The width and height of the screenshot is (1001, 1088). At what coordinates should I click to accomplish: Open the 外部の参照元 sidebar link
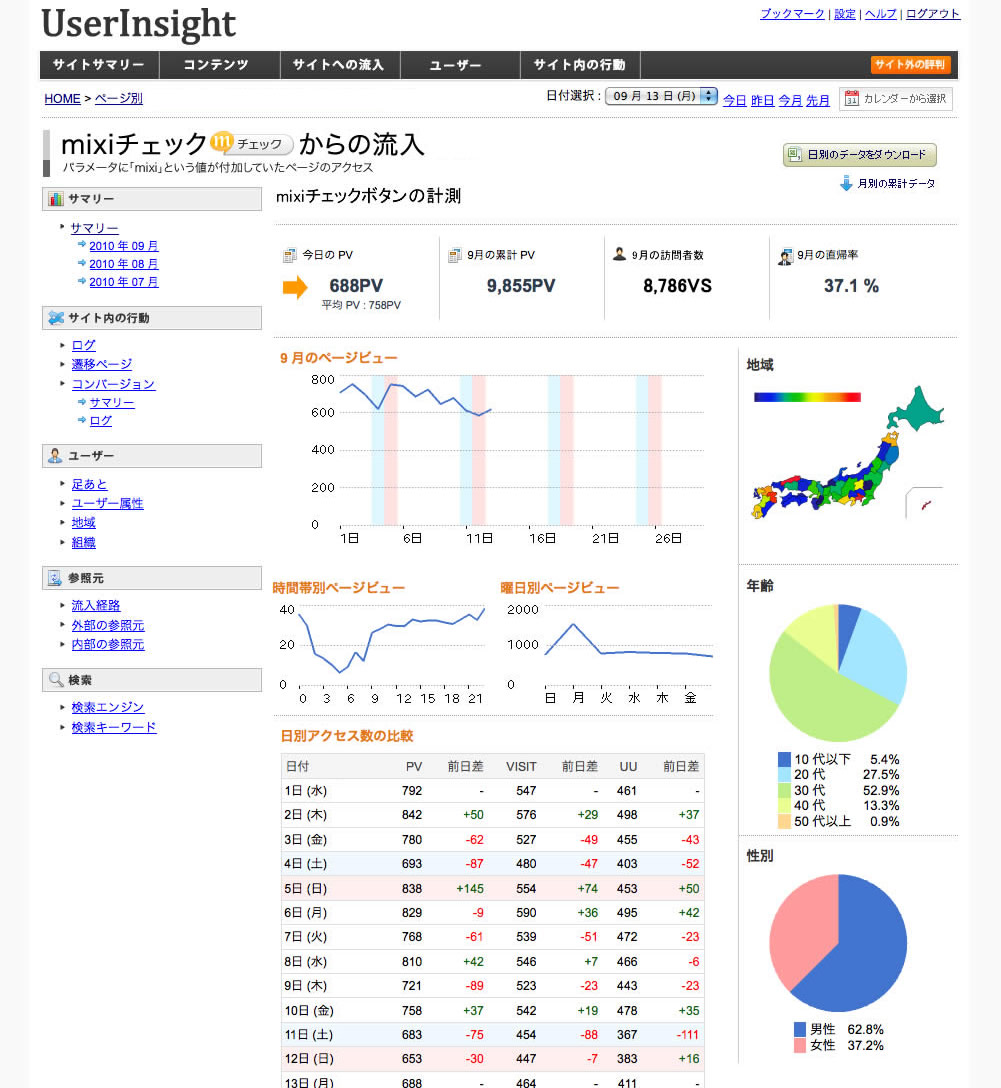click(x=108, y=625)
